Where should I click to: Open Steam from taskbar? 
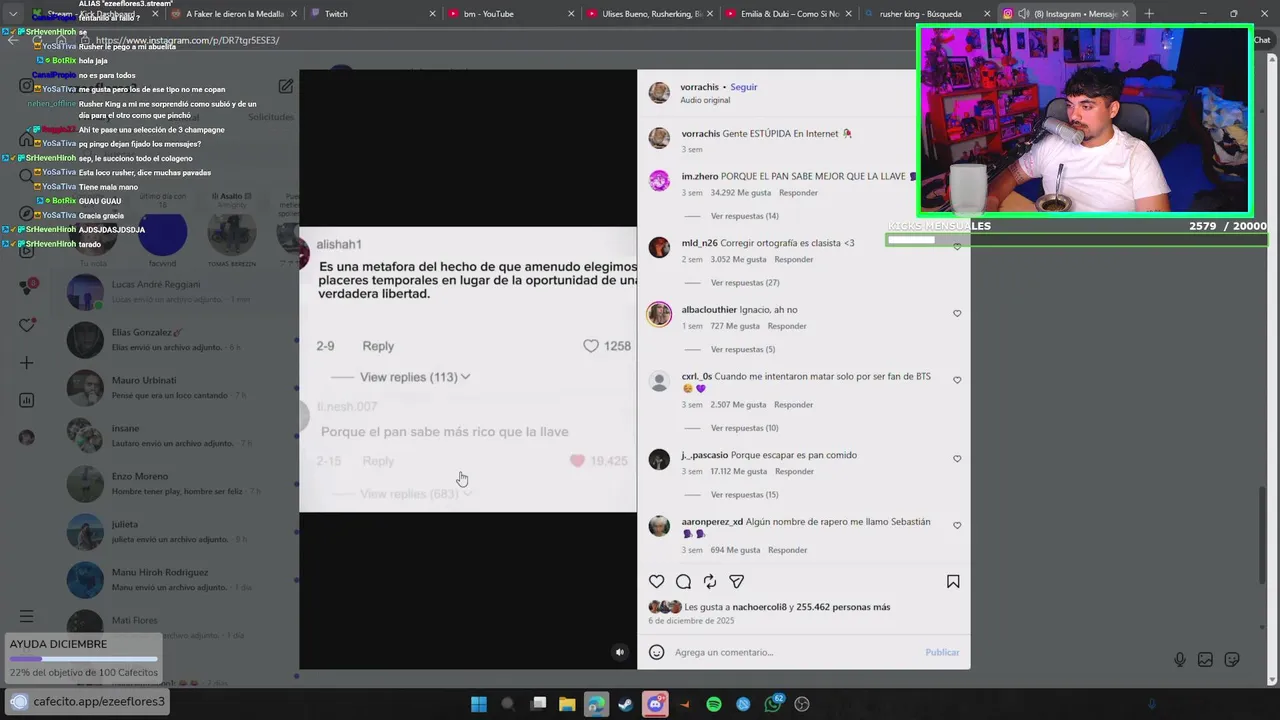[626, 704]
